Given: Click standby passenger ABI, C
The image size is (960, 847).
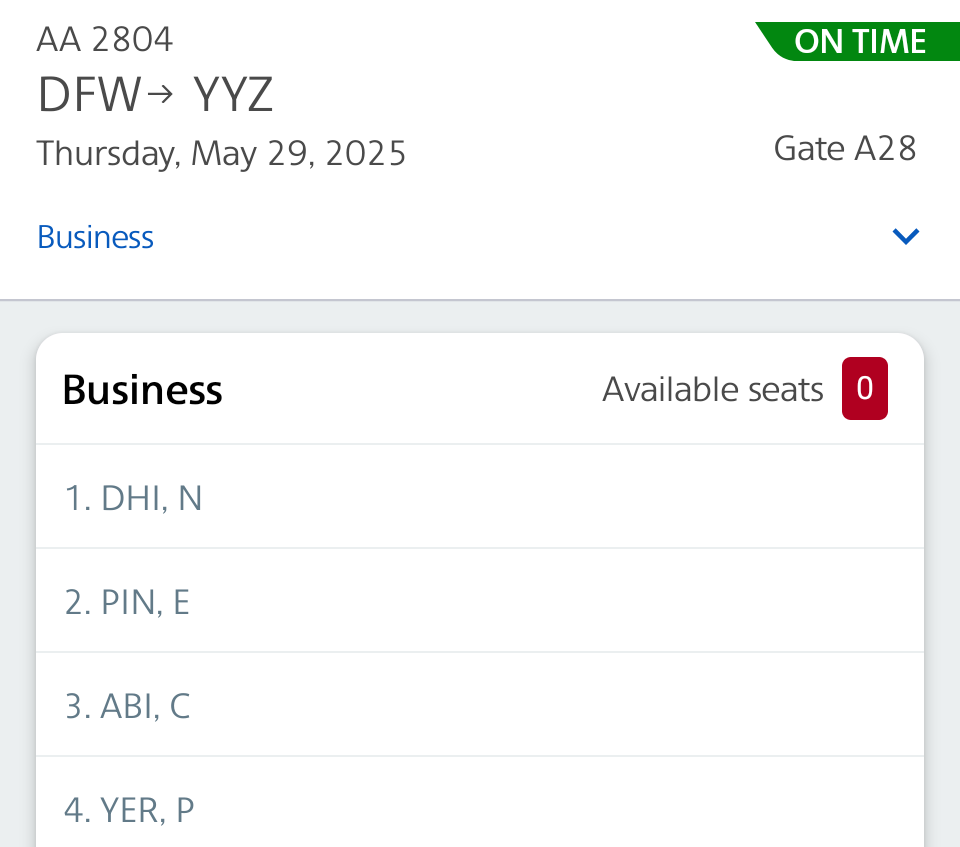Looking at the screenshot, I should pos(128,705).
